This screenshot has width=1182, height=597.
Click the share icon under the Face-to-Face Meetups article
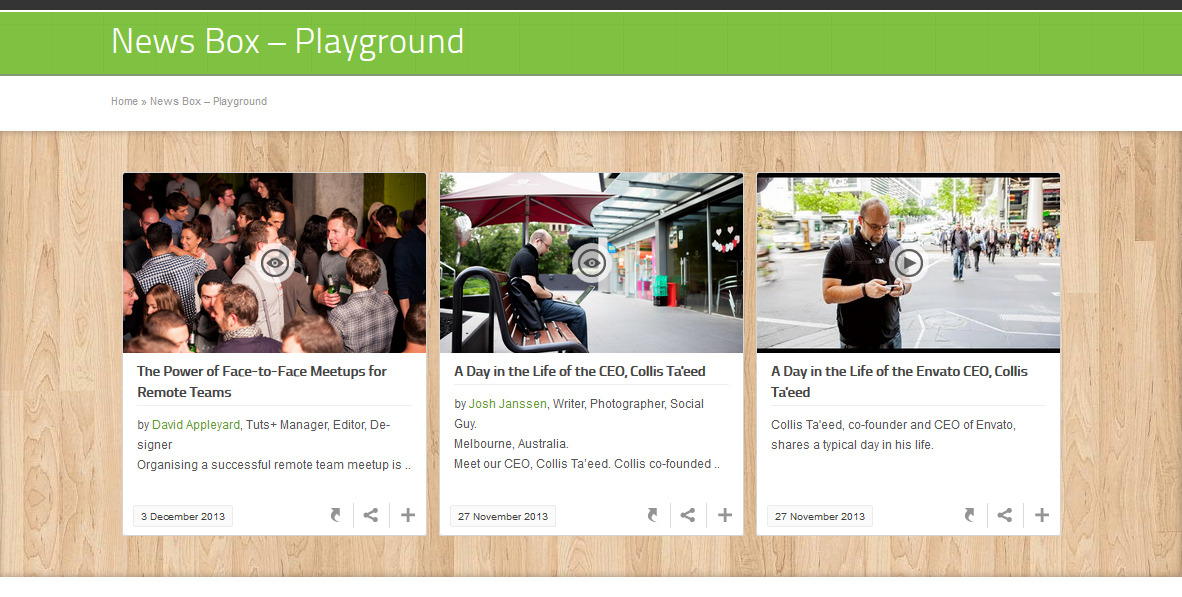[371, 514]
